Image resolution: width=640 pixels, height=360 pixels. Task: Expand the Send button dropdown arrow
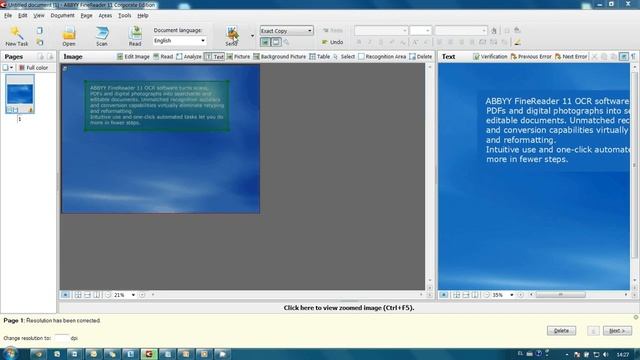click(x=252, y=36)
